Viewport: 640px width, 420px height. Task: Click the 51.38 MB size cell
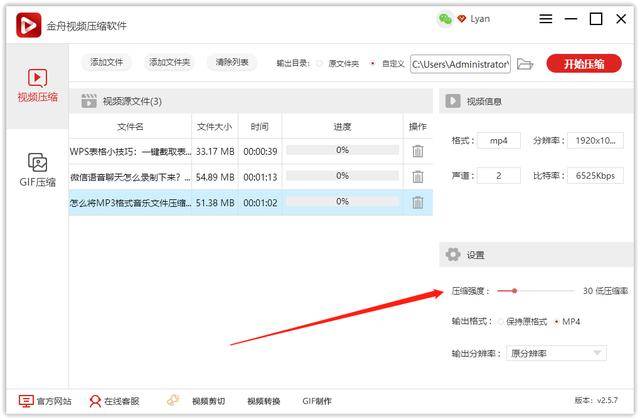pyautogui.click(x=215, y=202)
